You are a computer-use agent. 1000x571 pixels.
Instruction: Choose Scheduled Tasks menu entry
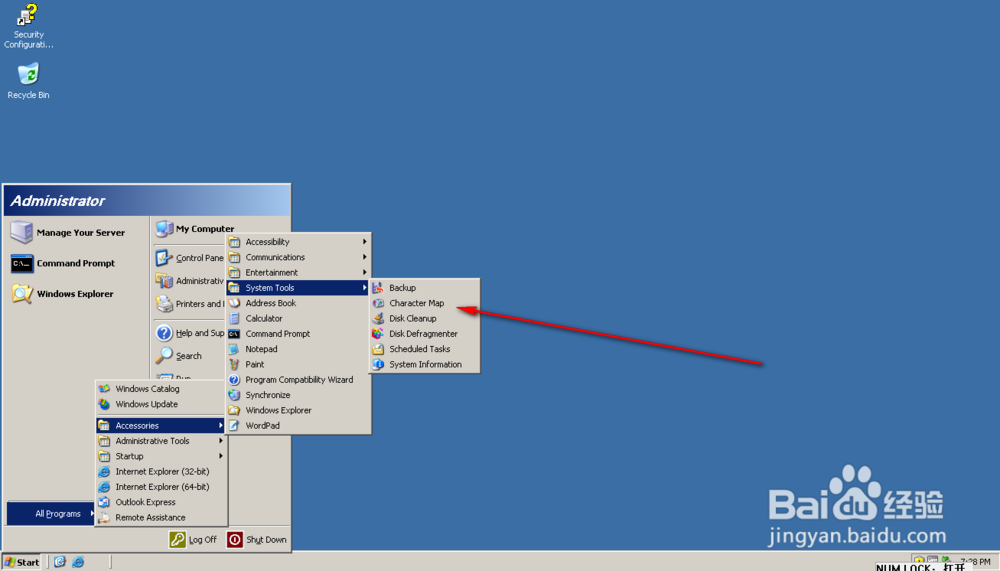pos(425,349)
